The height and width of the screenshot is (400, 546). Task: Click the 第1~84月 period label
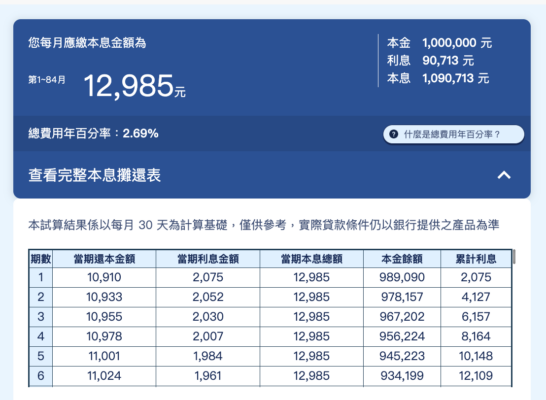(x=47, y=80)
